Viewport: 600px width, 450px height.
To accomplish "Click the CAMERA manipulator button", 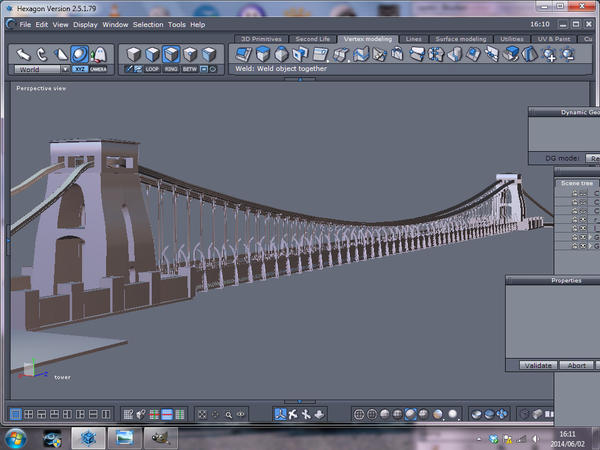I will click(x=98, y=69).
